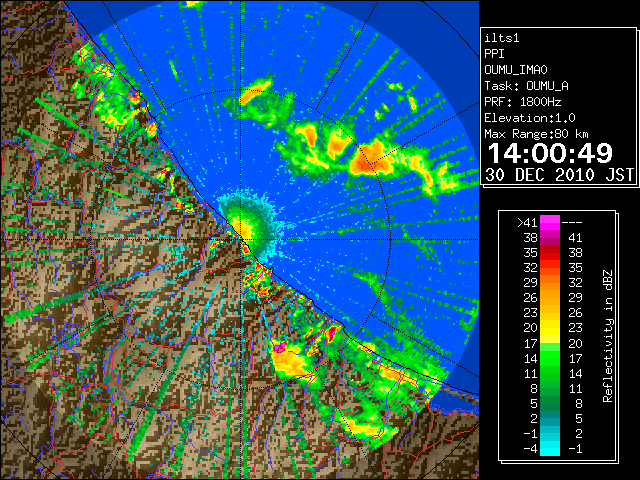Pick the orange 29–32 dBZ legend color
The width and height of the screenshot is (640, 480).
[550, 283]
